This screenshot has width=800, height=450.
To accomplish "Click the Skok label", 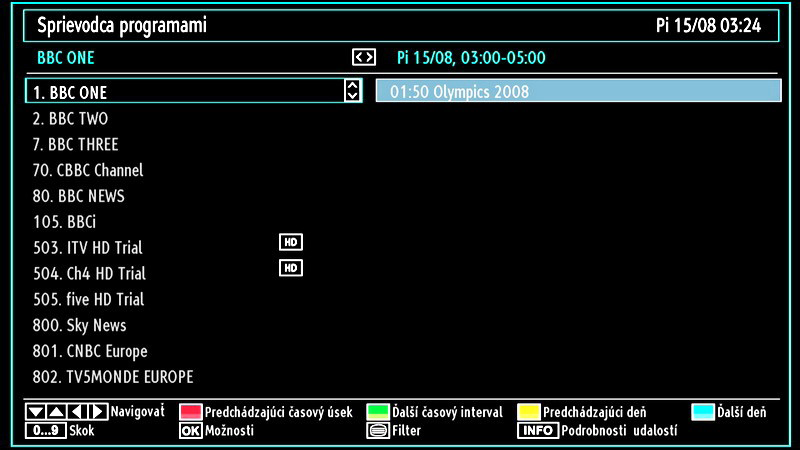I will click(82, 431).
